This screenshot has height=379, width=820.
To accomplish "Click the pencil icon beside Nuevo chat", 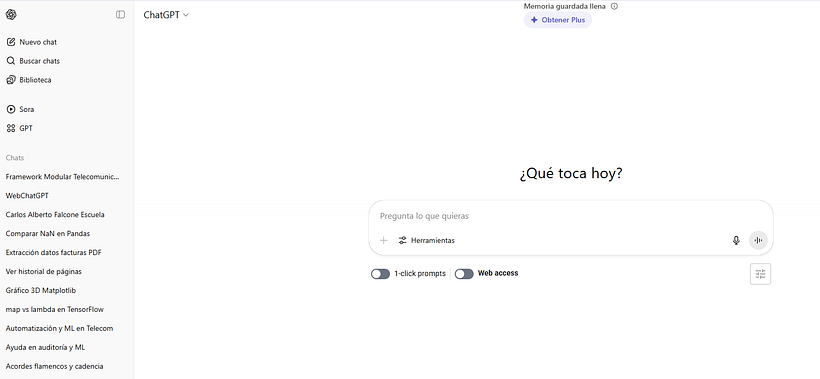I will click(10, 42).
